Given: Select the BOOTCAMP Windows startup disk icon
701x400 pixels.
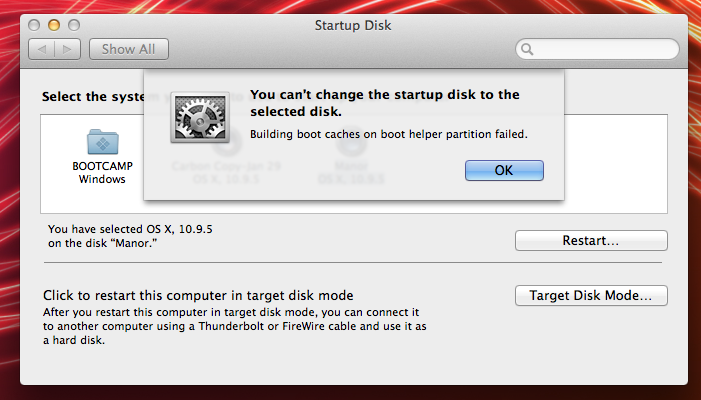Looking at the screenshot, I should coord(102,143).
